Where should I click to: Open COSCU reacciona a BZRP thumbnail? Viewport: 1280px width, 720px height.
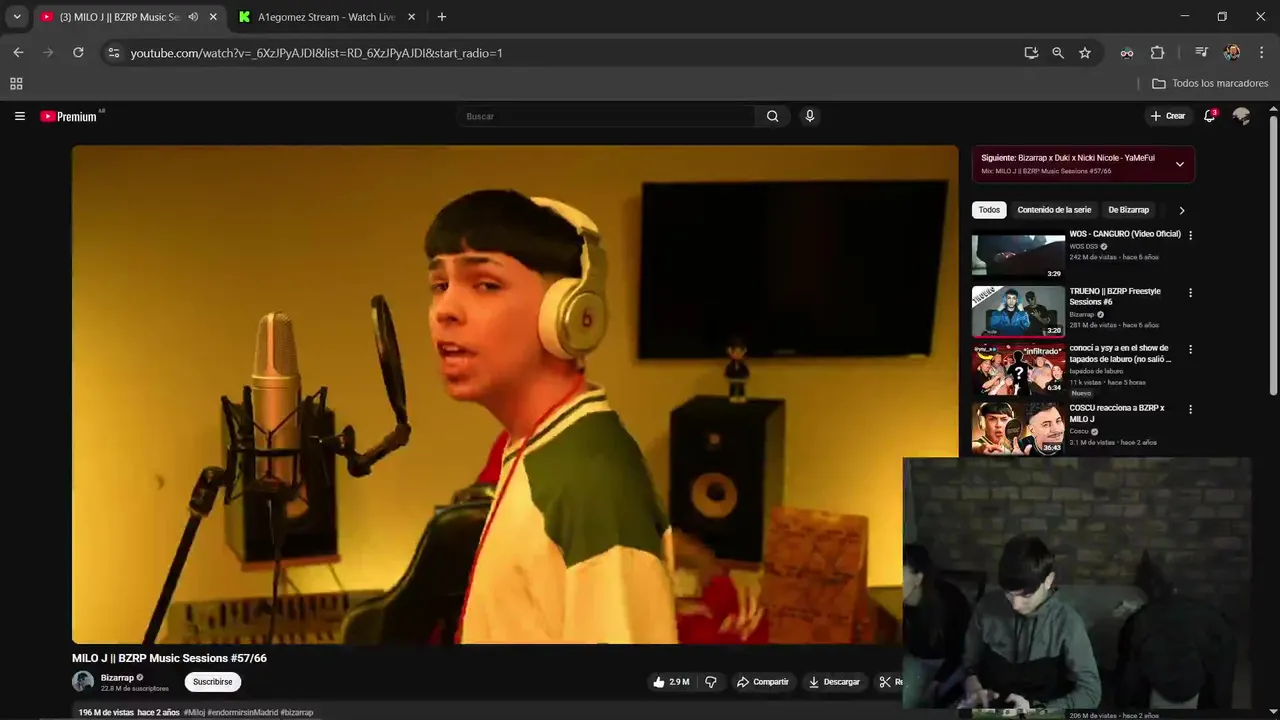[1018, 428]
